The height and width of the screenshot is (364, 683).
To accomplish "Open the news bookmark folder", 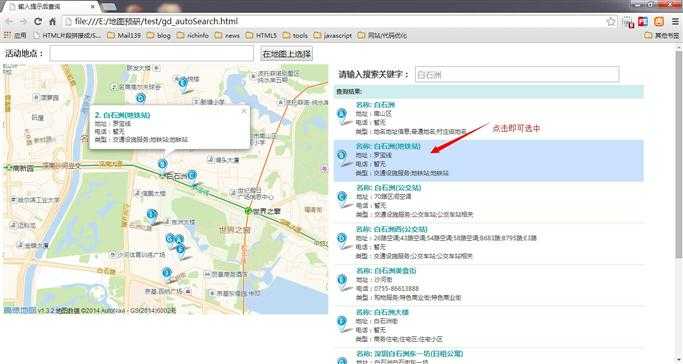I will pos(227,35).
